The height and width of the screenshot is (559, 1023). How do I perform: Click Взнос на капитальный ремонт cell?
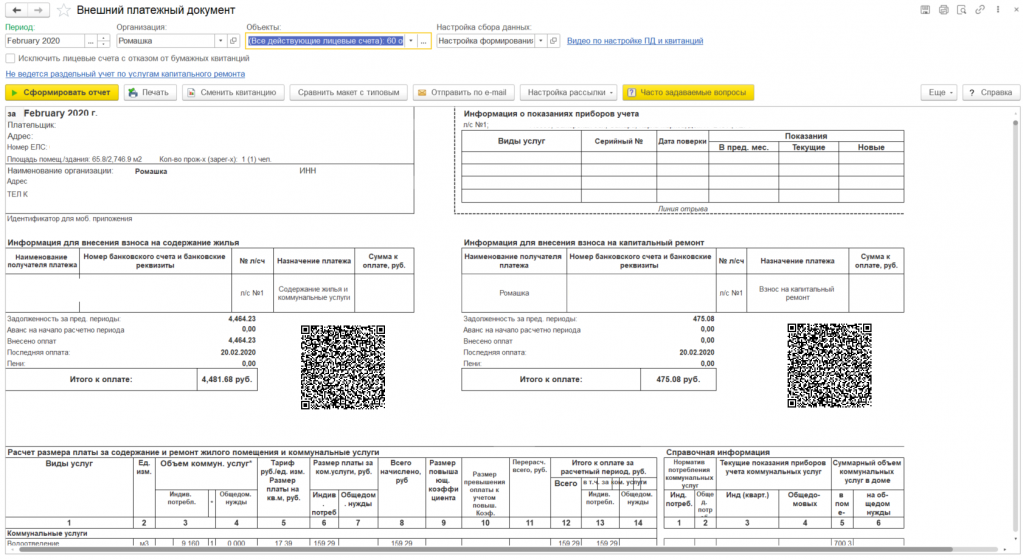coord(797,293)
